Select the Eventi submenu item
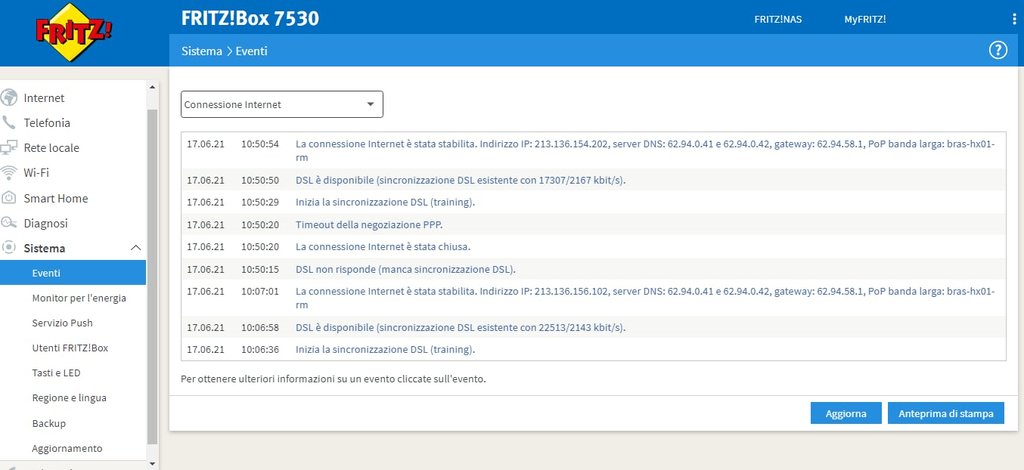The image size is (1024, 470). tap(73, 273)
